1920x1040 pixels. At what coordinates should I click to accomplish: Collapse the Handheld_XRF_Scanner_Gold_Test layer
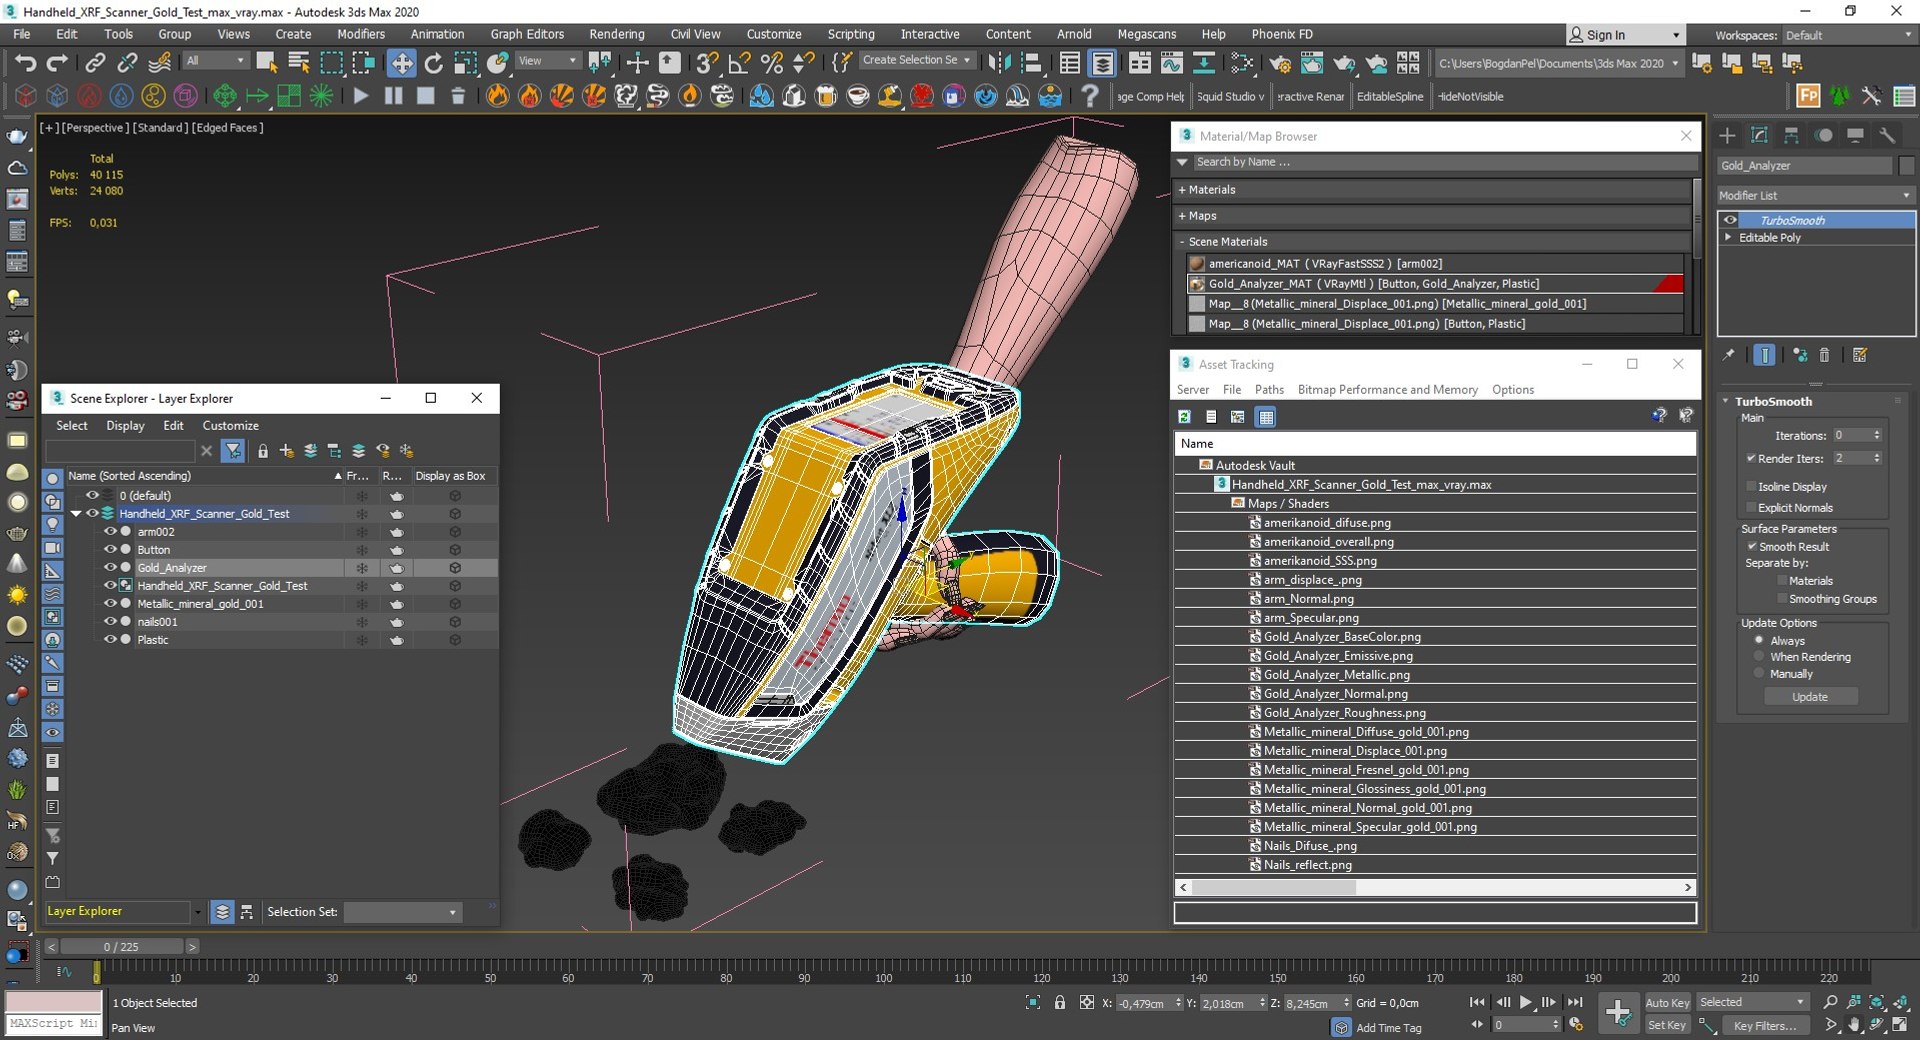click(x=76, y=514)
